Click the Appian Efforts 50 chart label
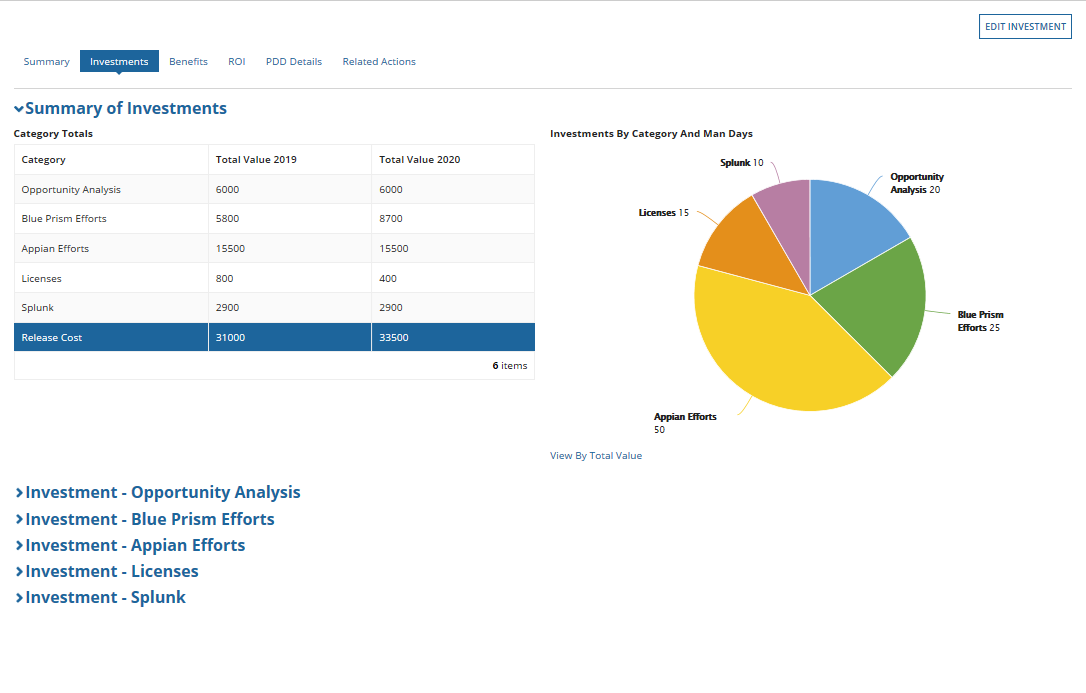This screenshot has height=693, width=1086. [685, 423]
